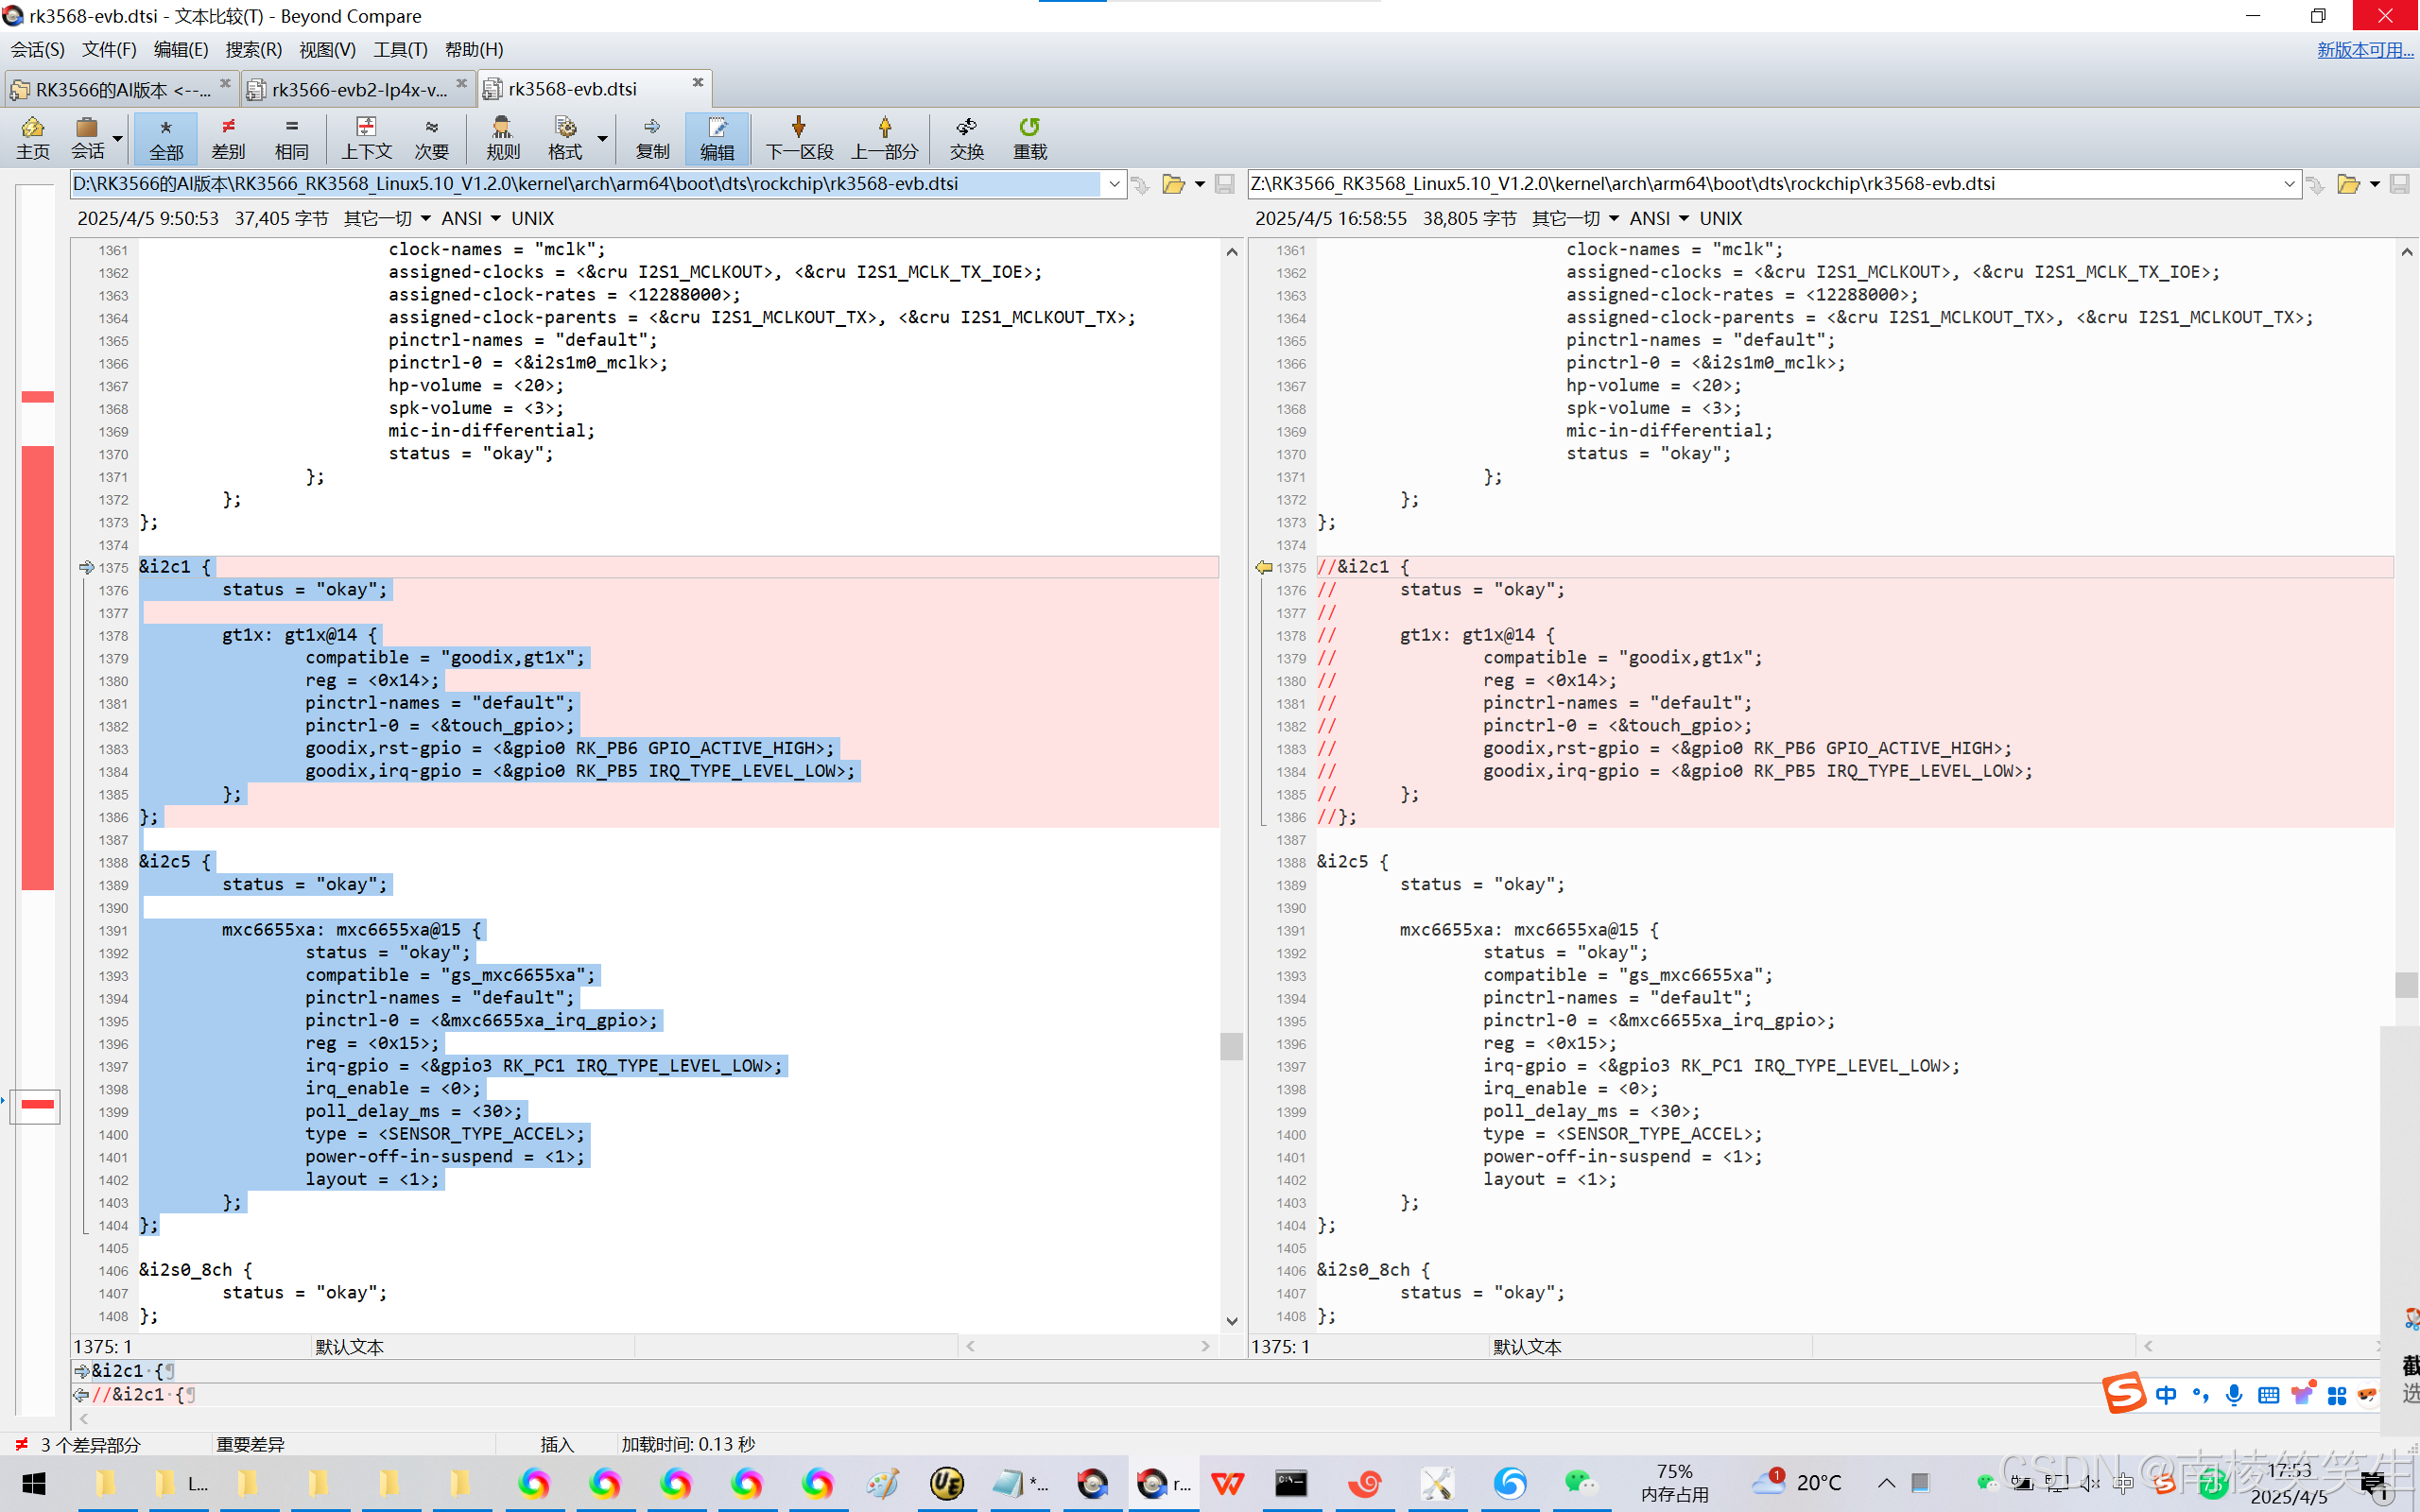2420x1512 pixels.
Task: Open the Sessions (会话) toolbar icon
Action: coord(87,138)
